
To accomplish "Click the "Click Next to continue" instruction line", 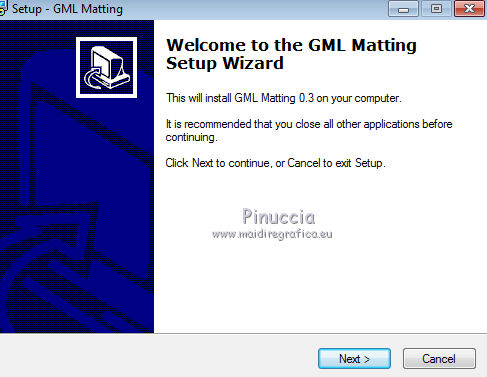I will (x=275, y=163).
